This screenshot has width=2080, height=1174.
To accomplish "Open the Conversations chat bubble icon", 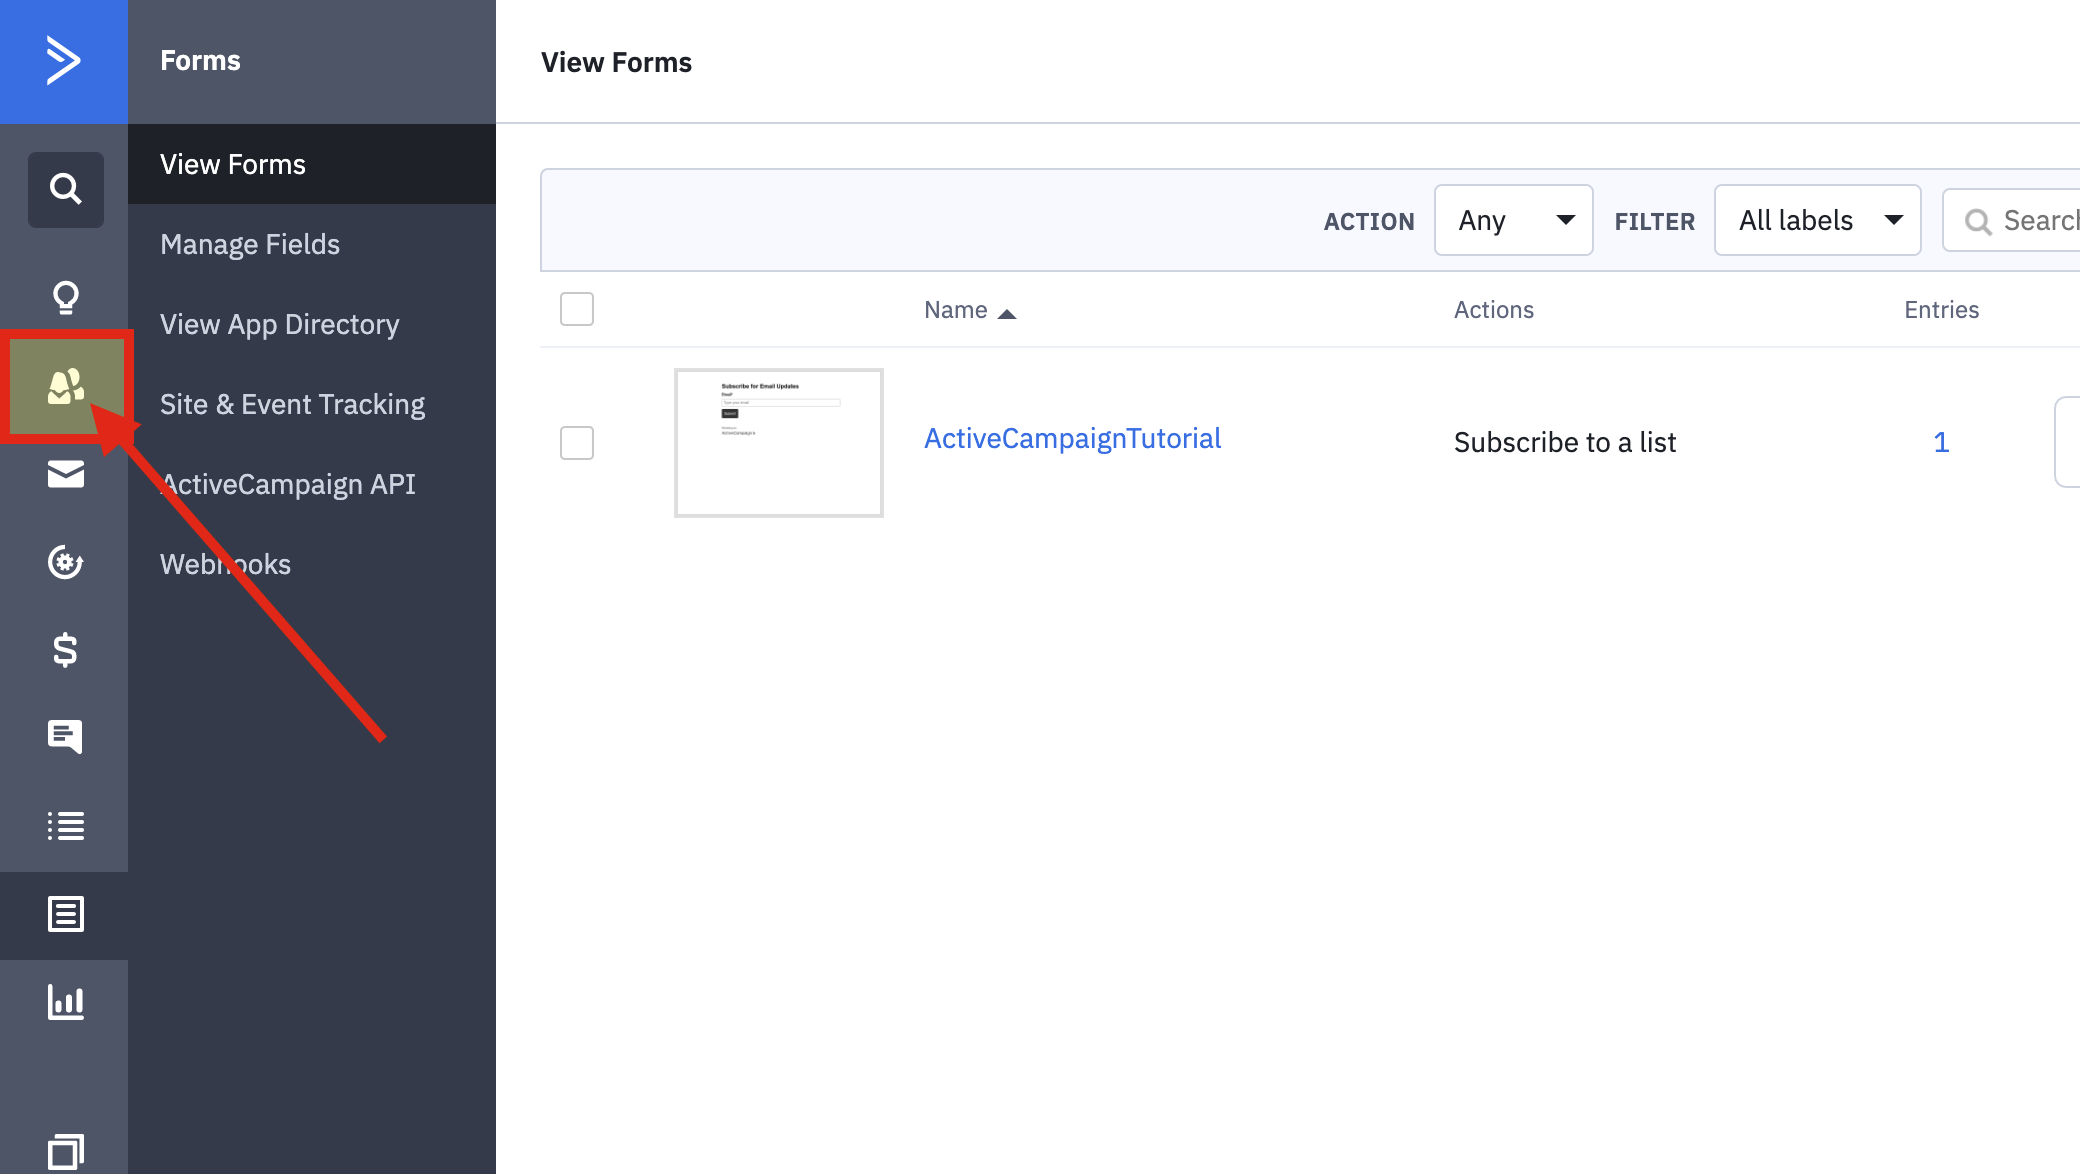I will coord(65,737).
